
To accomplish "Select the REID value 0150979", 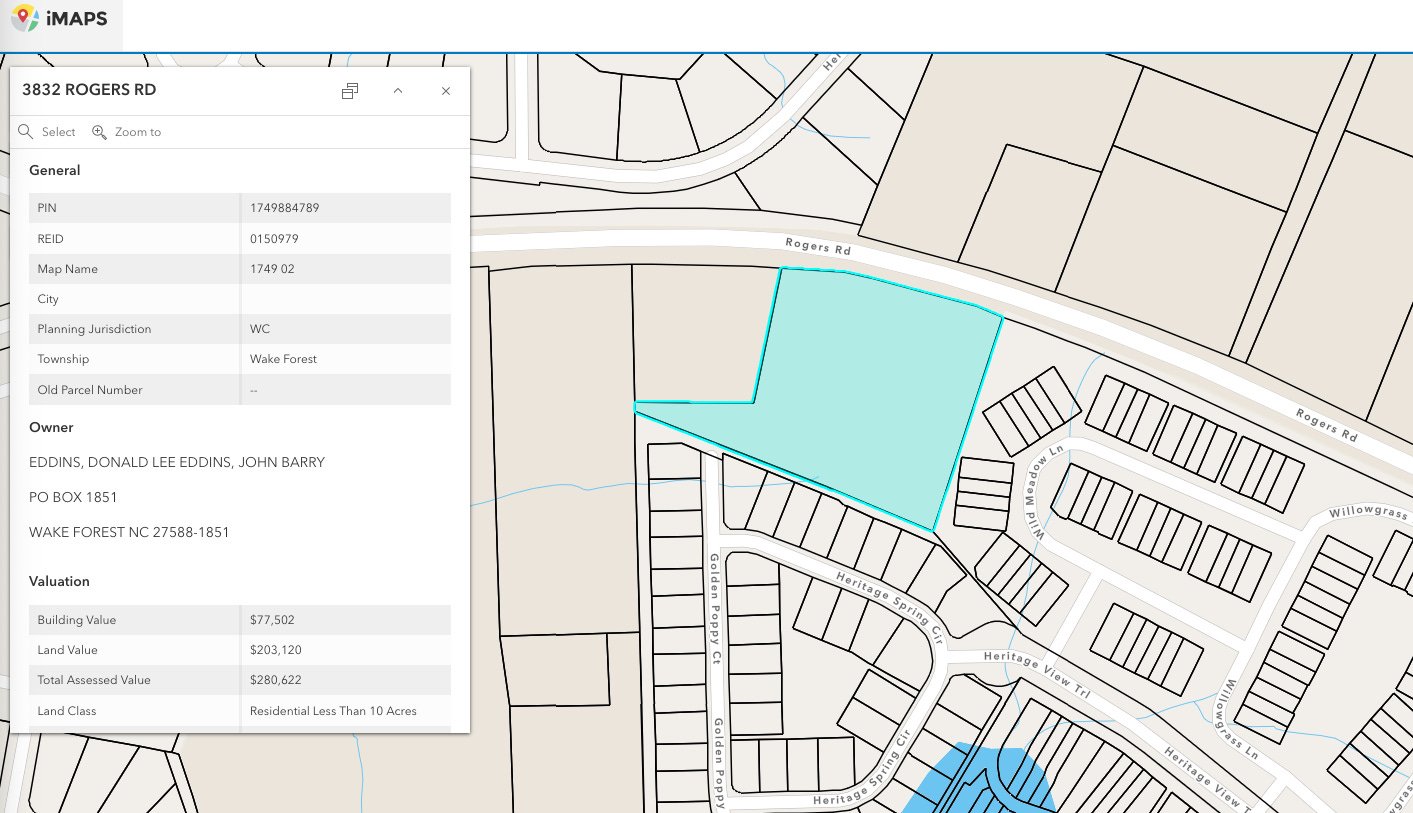I will 274,239.
